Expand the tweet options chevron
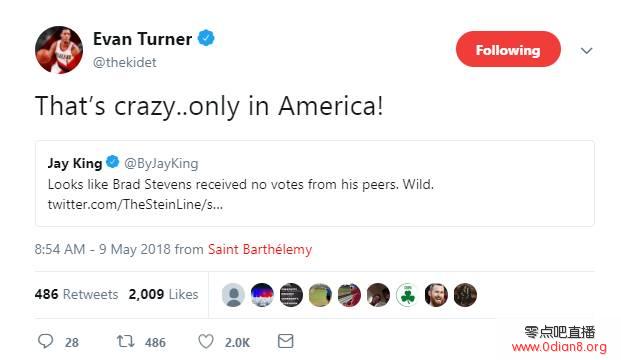The width and height of the screenshot is (621, 360). pyautogui.click(x=586, y=51)
